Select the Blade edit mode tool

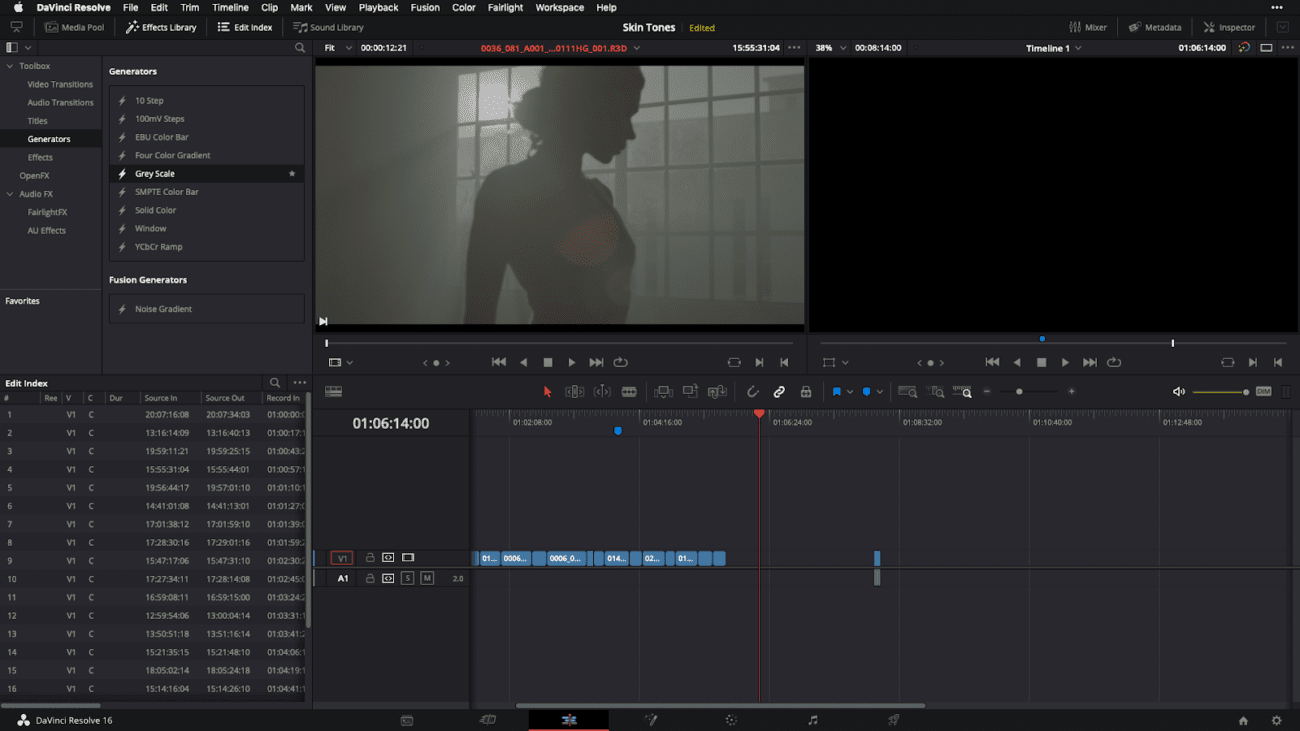pyautogui.click(x=629, y=391)
